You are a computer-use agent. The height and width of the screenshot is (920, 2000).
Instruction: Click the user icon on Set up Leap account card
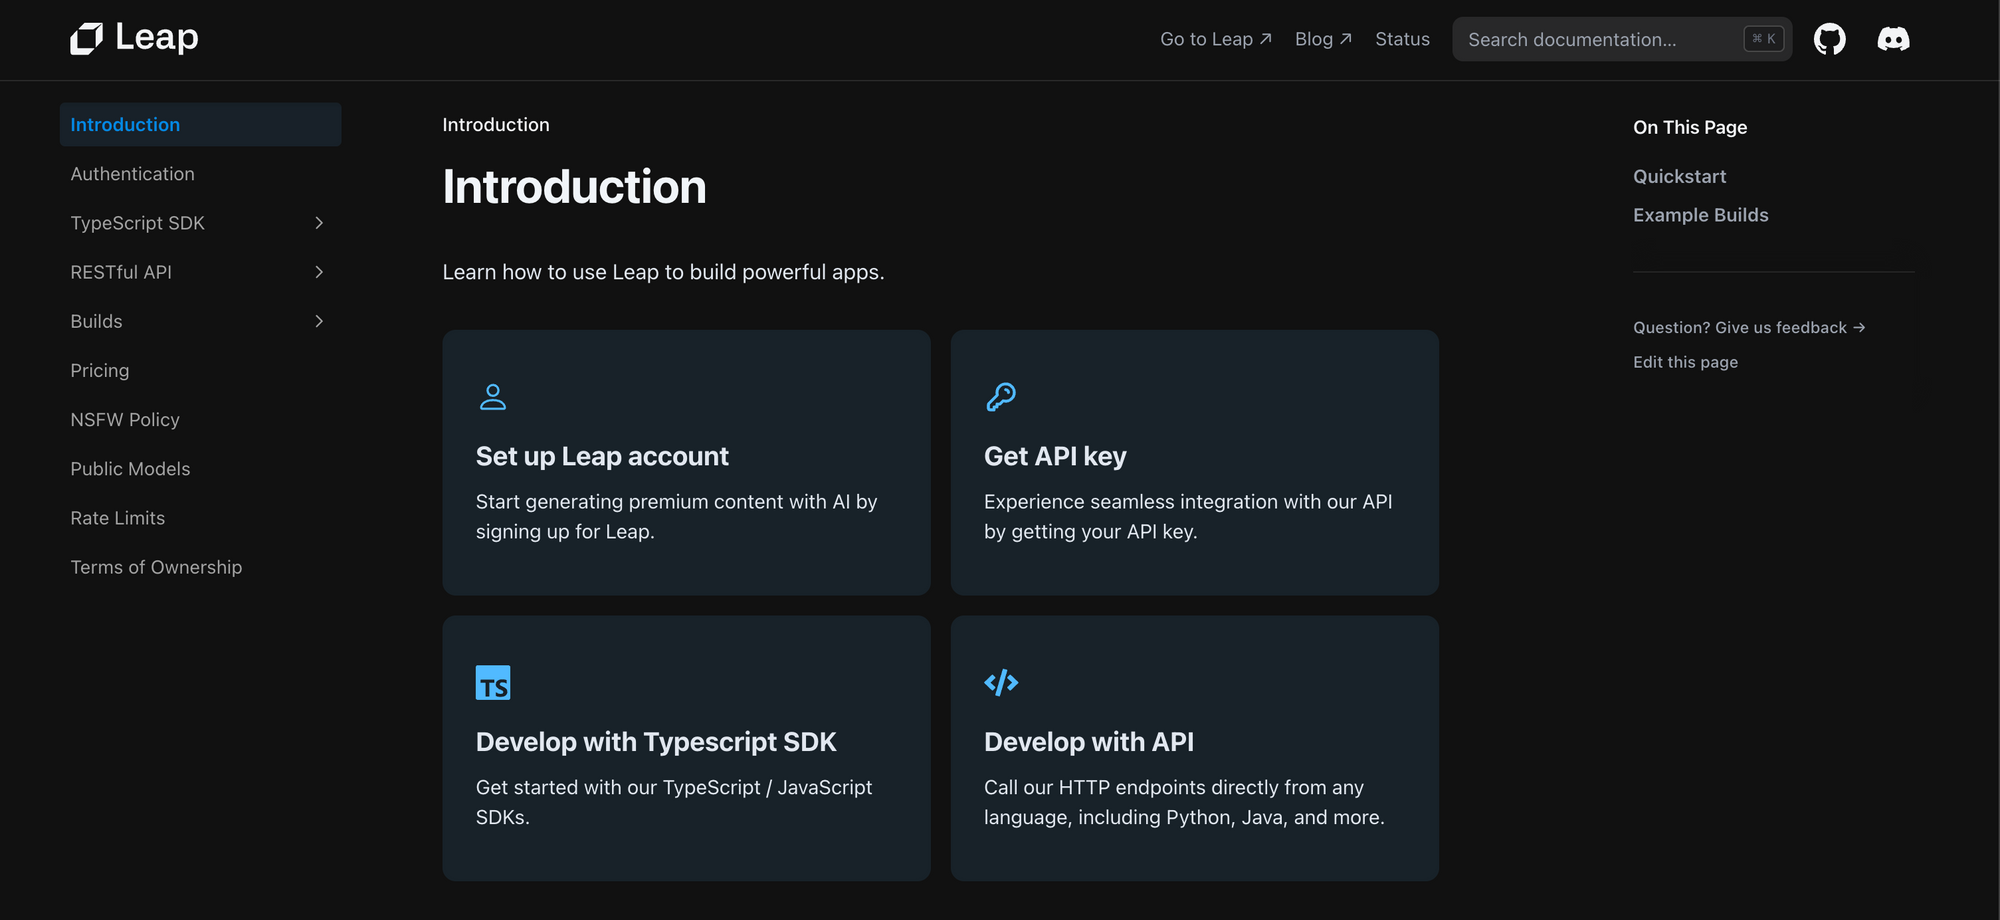point(493,397)
